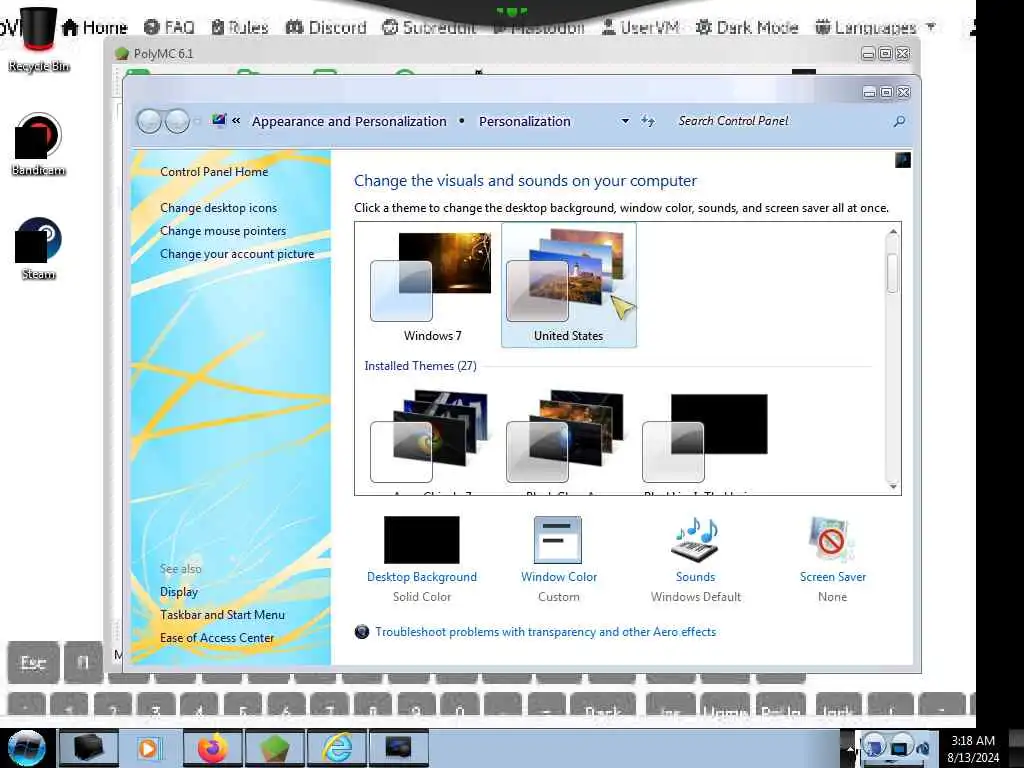The image size is (1024, 768).
Task: Click the Desktop Background link text
Action: tap(422, 577)
